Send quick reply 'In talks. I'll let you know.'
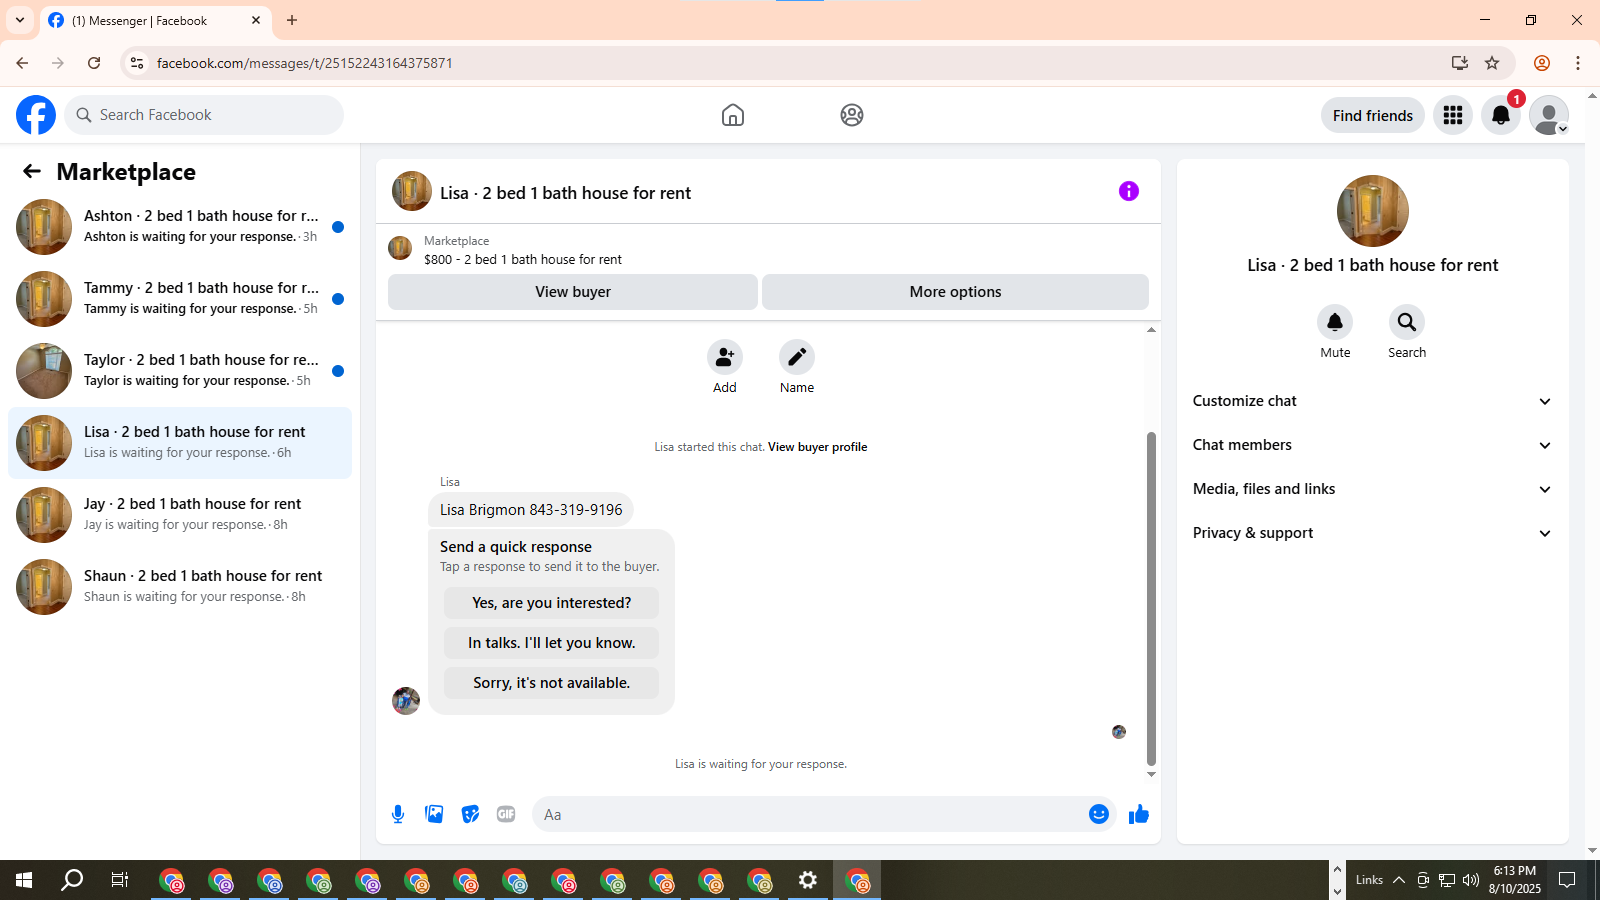Viewport: 1600px width, 900px height. [x=551, y=643]
